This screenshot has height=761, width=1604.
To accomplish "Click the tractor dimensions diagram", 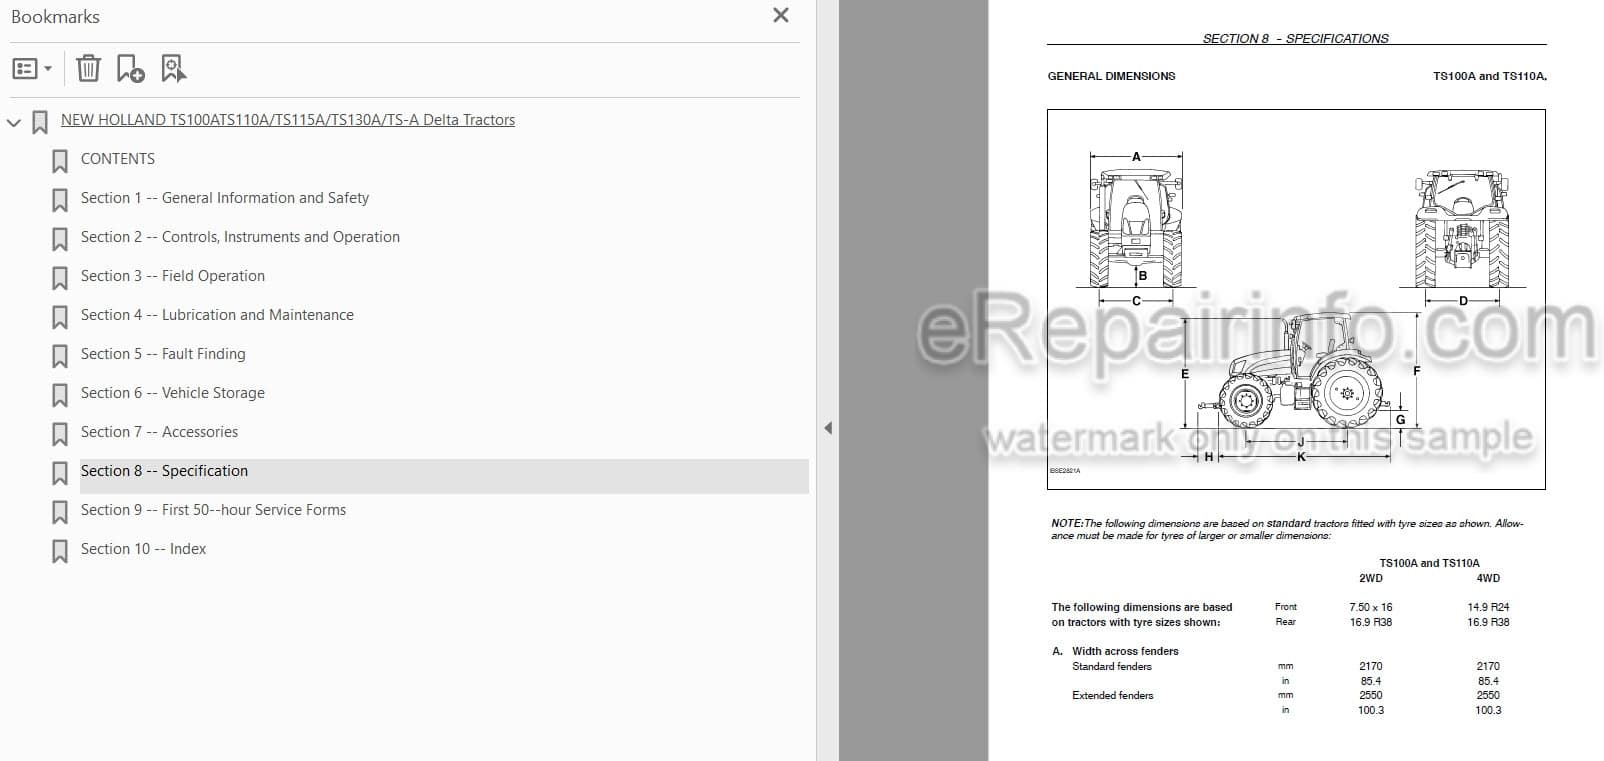I will coord(1296,299).
